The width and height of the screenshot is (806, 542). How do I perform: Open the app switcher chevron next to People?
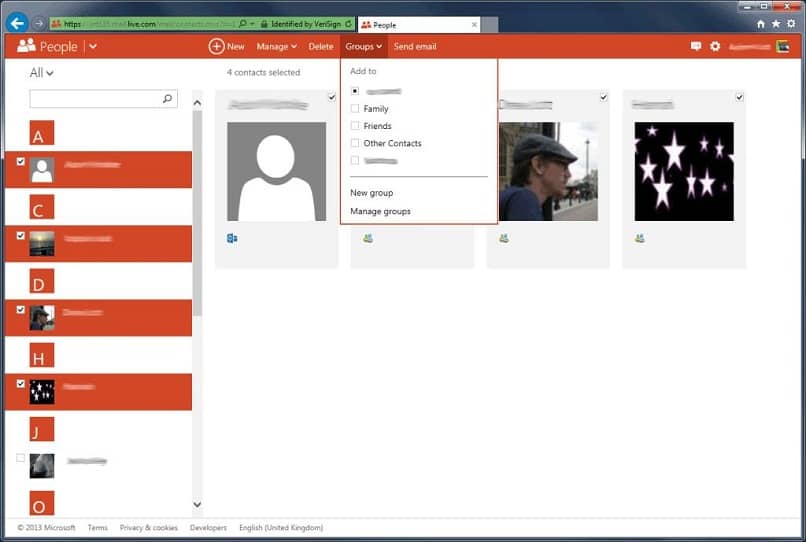pos(93,46)
